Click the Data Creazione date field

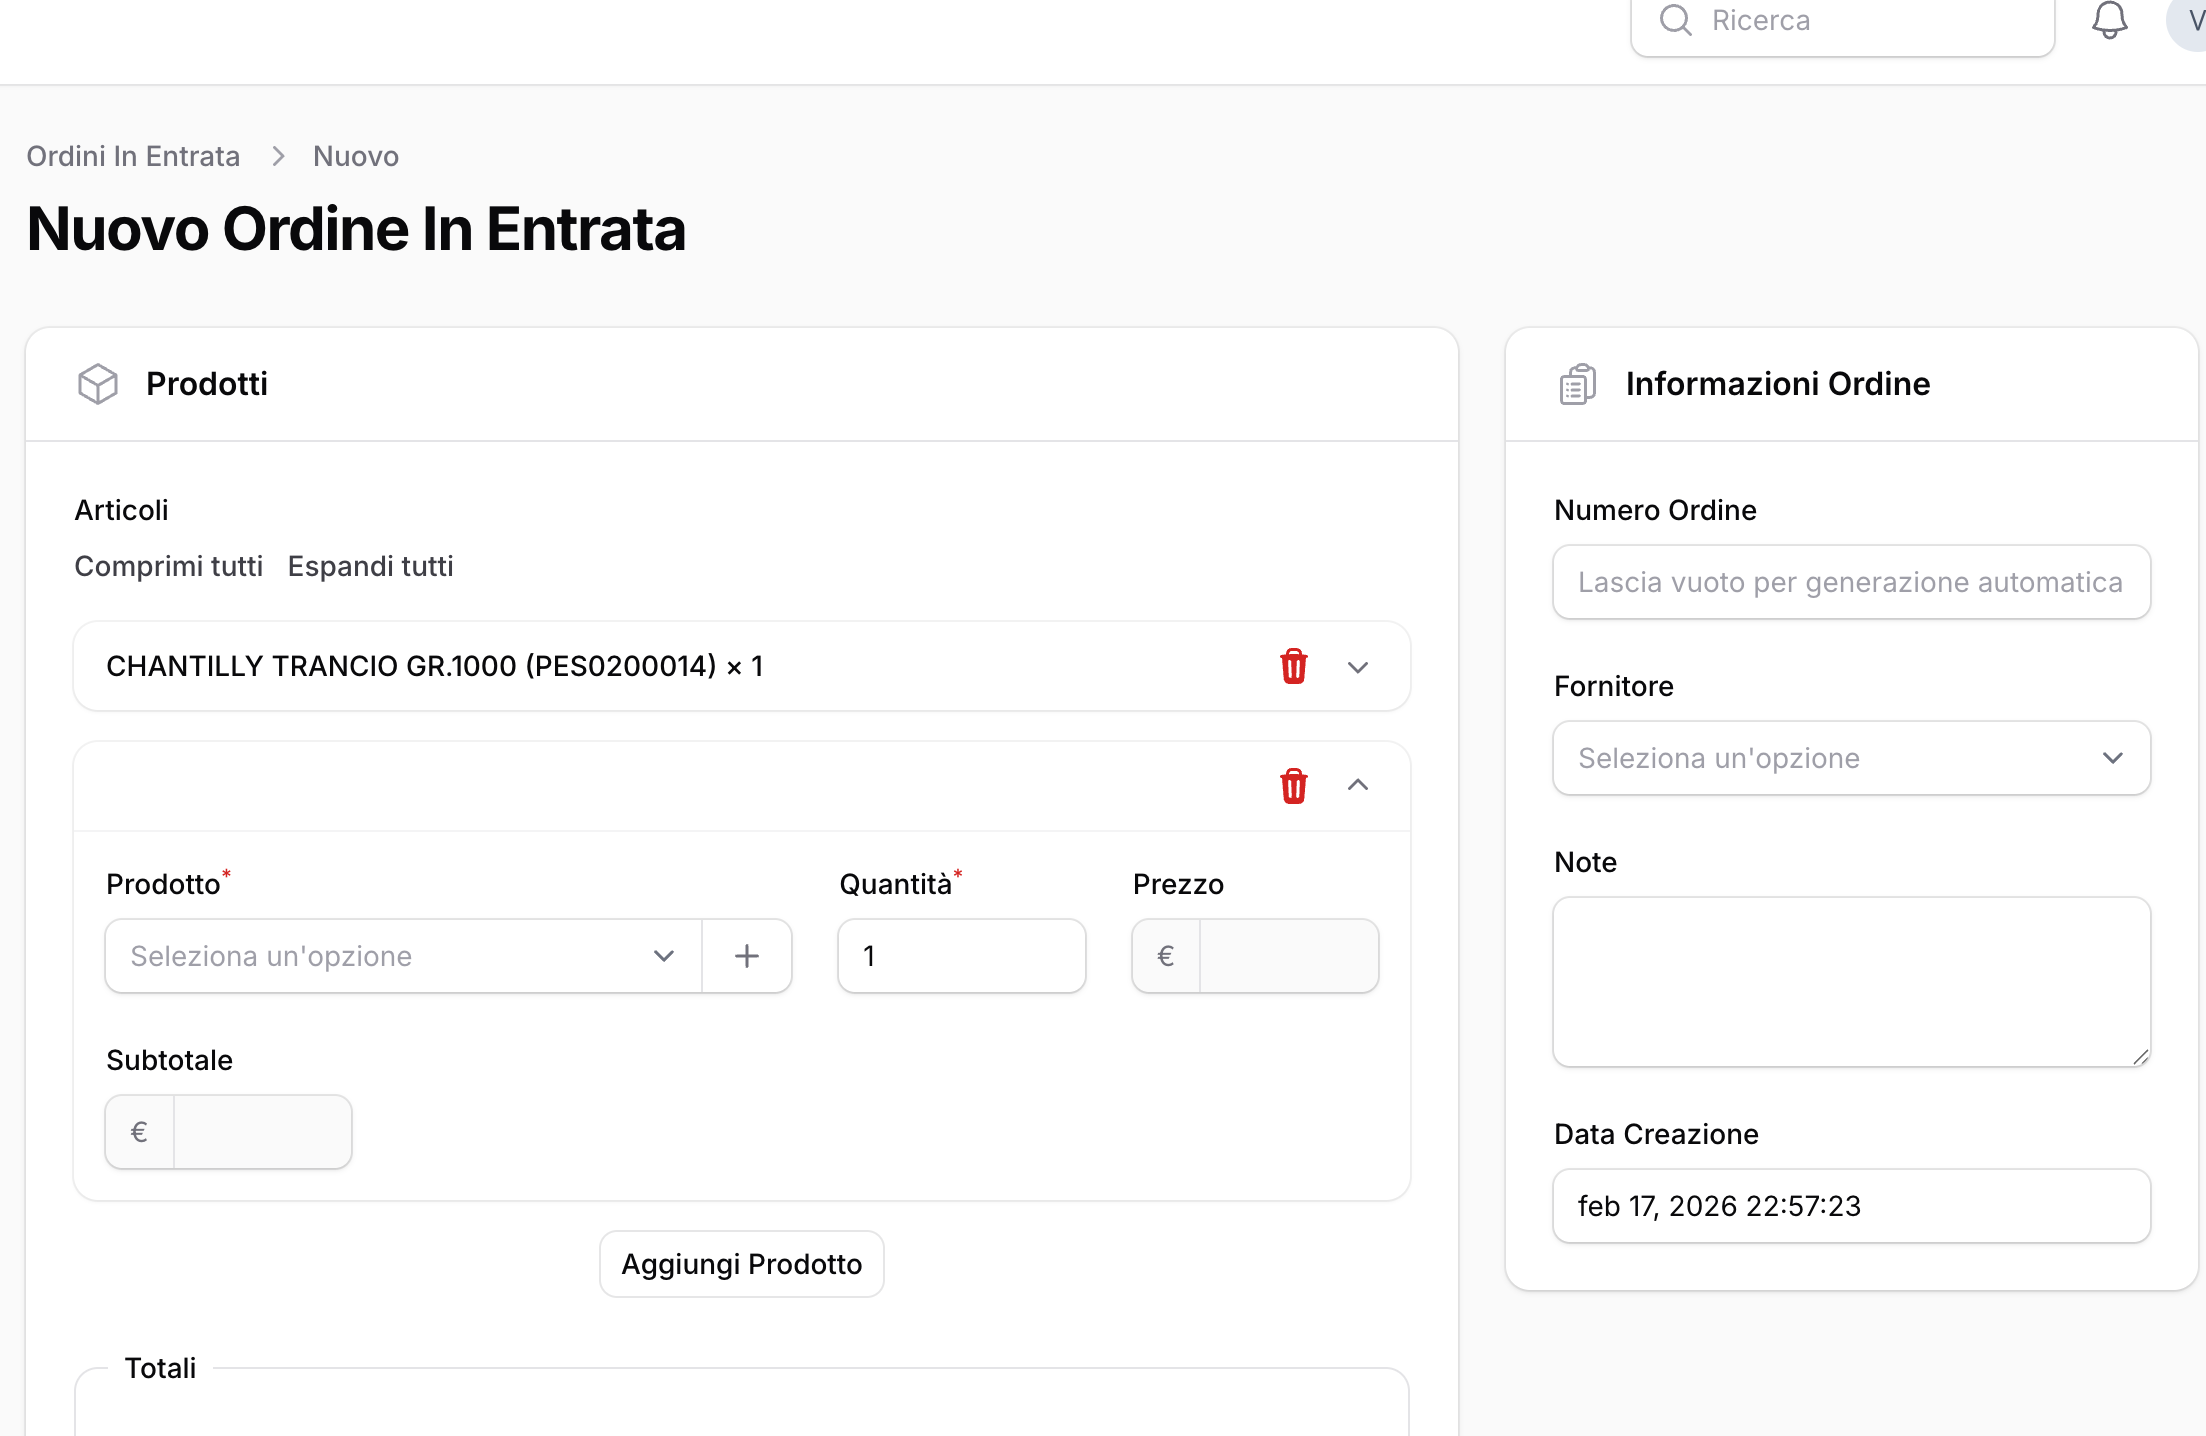(1851, 1206)
